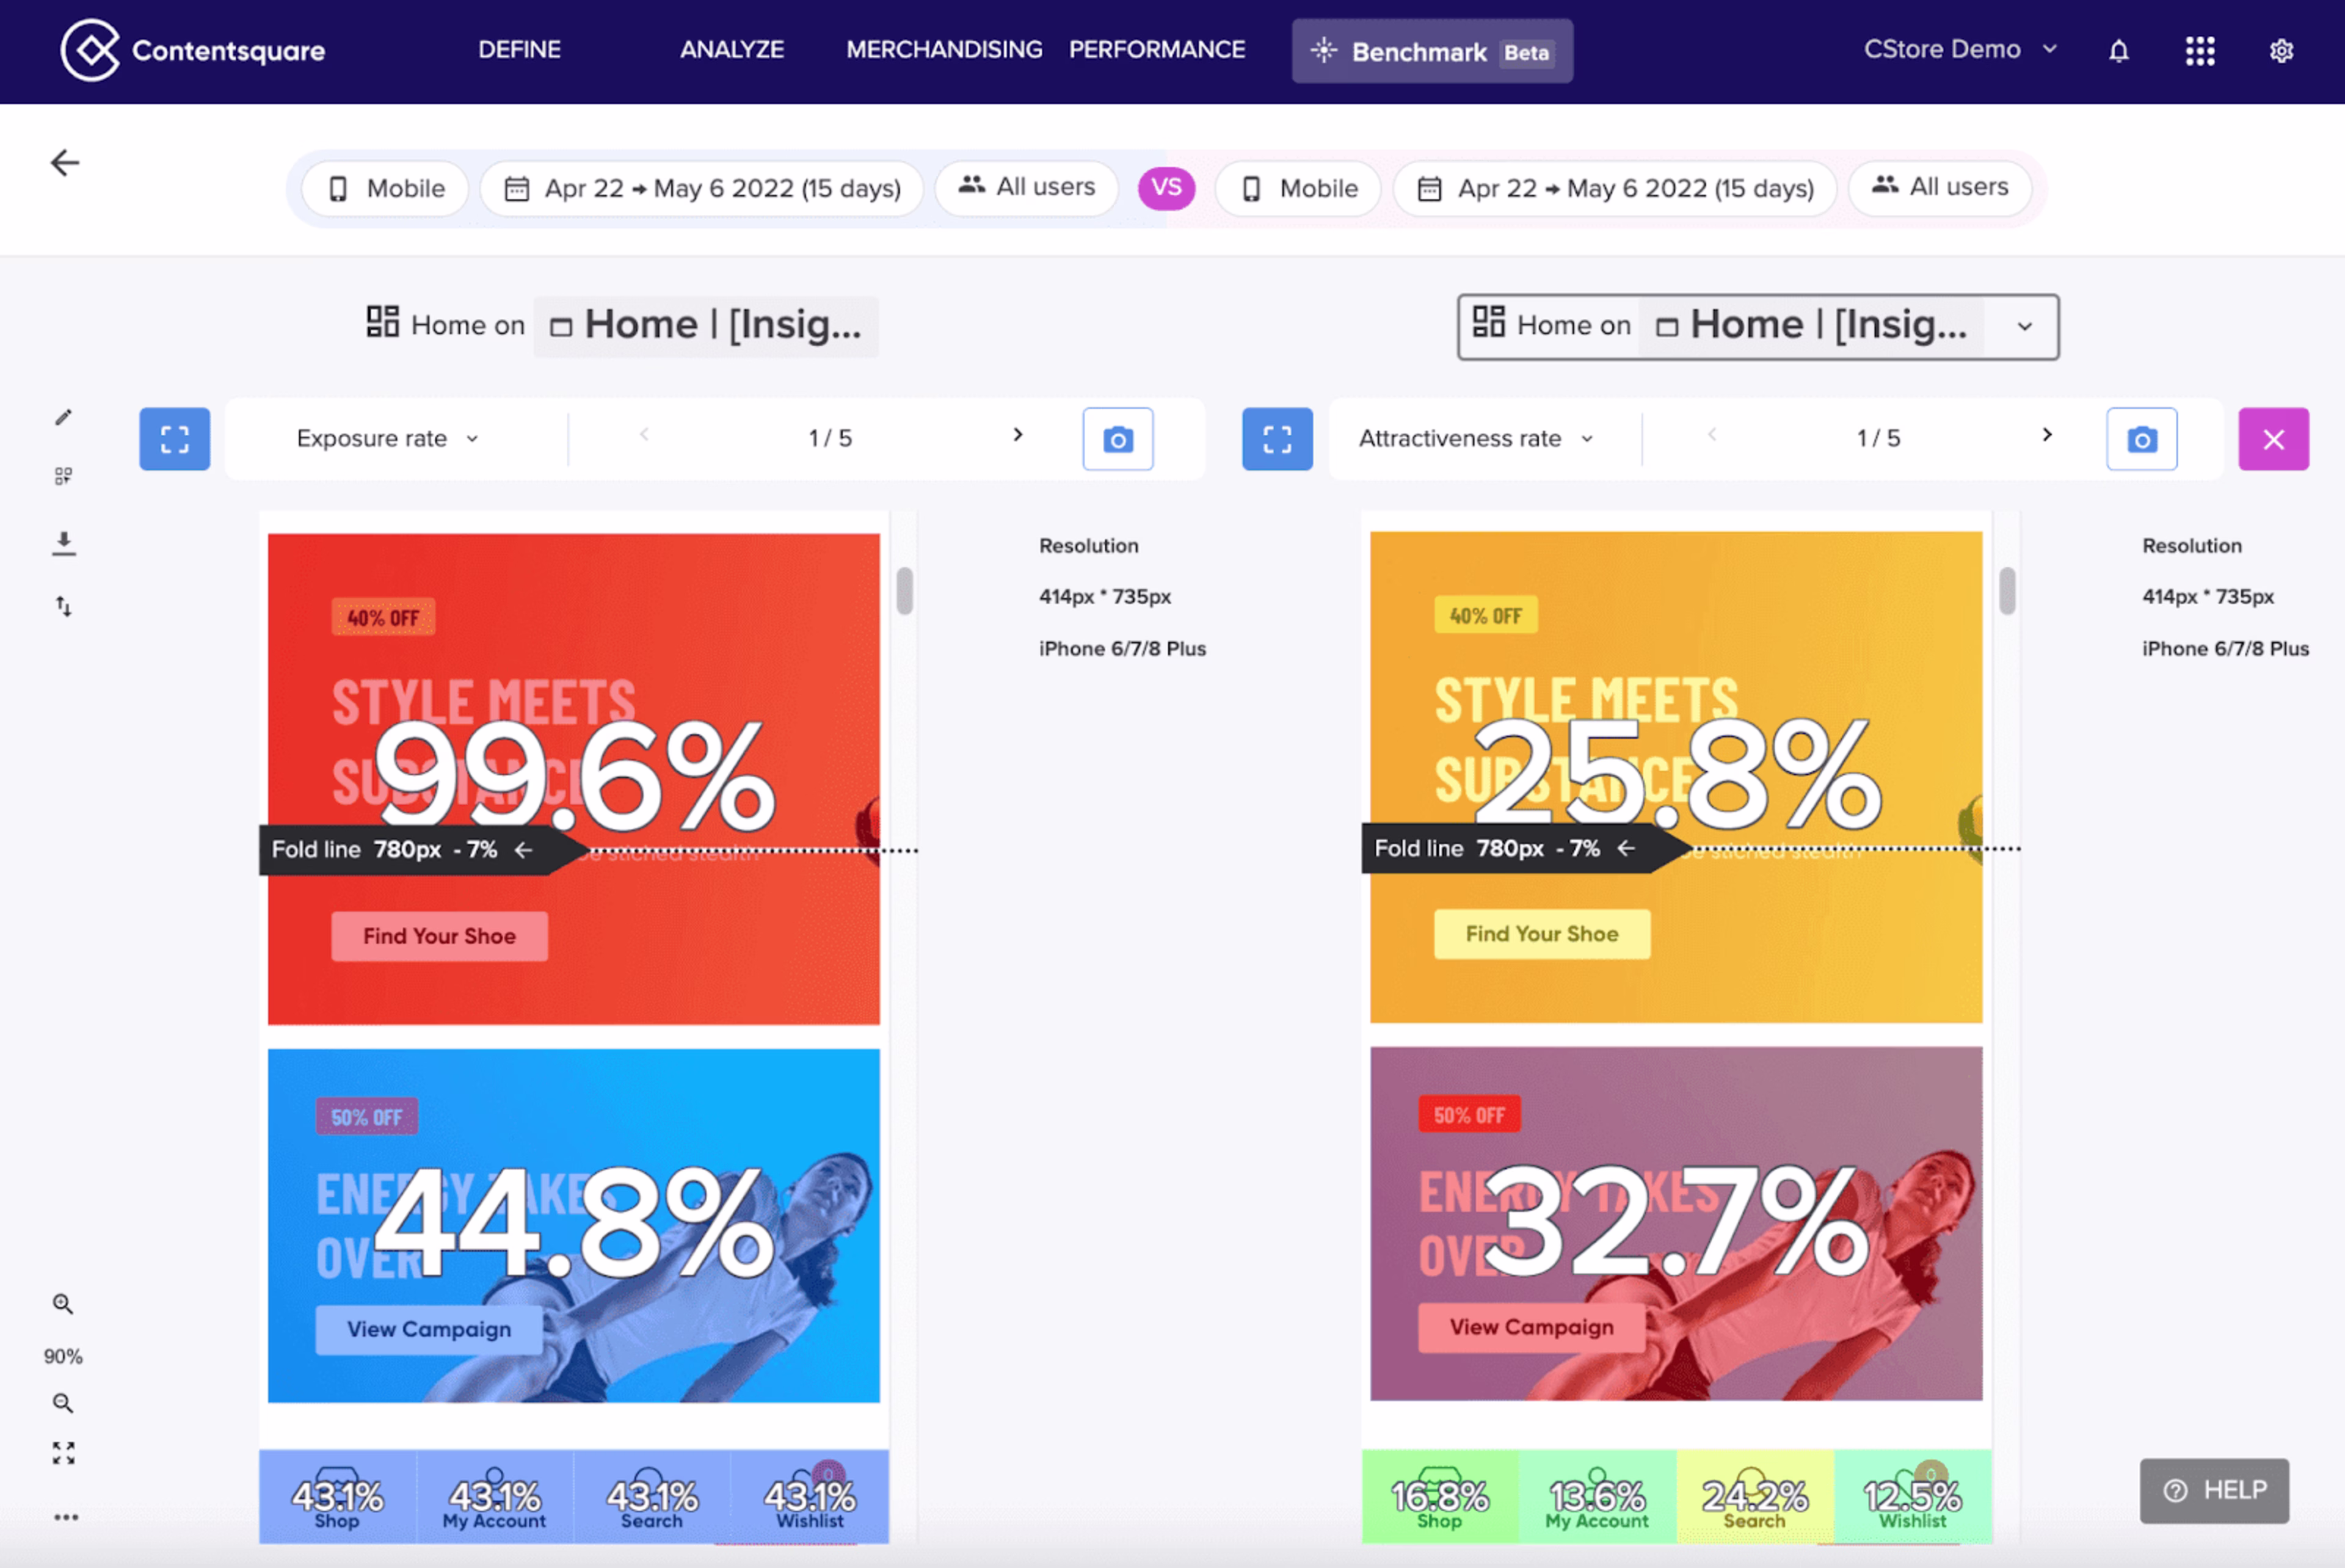This screenshot has height=1568, width=2345.
Task: Switch to Benchmark Beta tab
Action: pos(1431,51)
